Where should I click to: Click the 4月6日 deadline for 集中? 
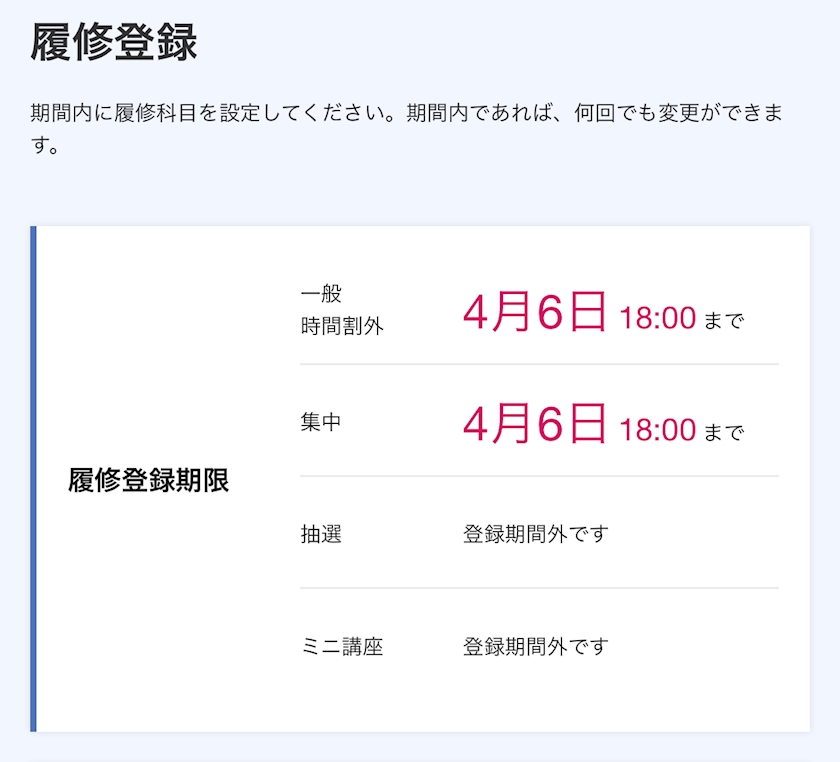tap(535, 423)
